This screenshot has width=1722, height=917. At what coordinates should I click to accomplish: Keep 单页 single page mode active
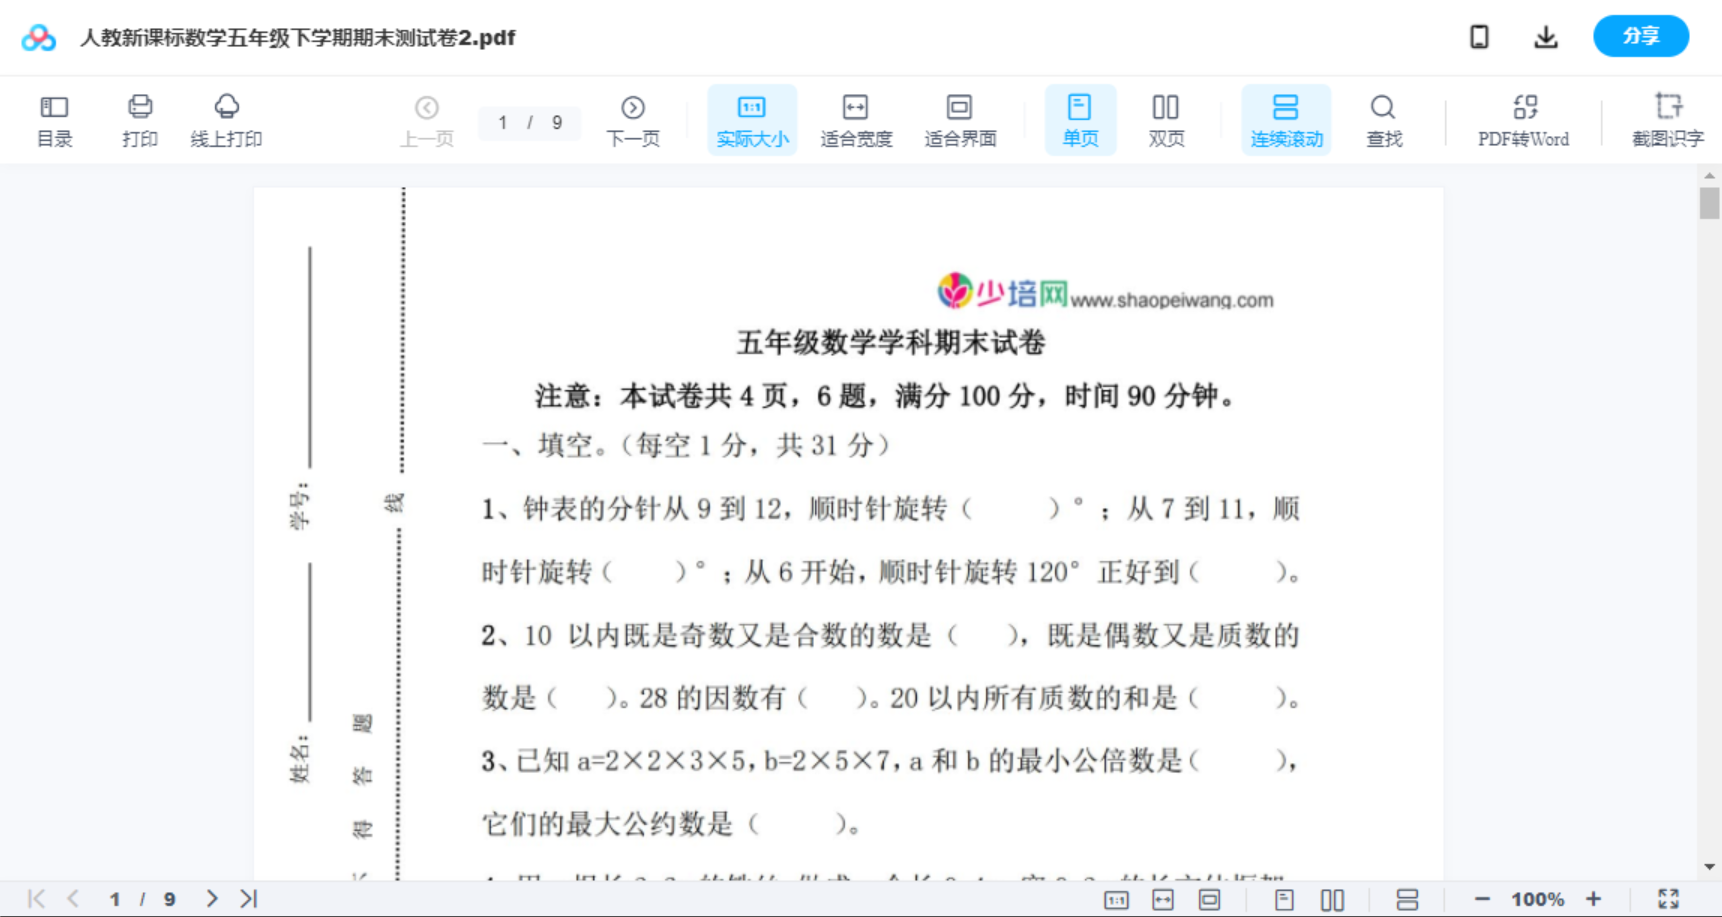pyautogui.click(x=1080, y=118)
